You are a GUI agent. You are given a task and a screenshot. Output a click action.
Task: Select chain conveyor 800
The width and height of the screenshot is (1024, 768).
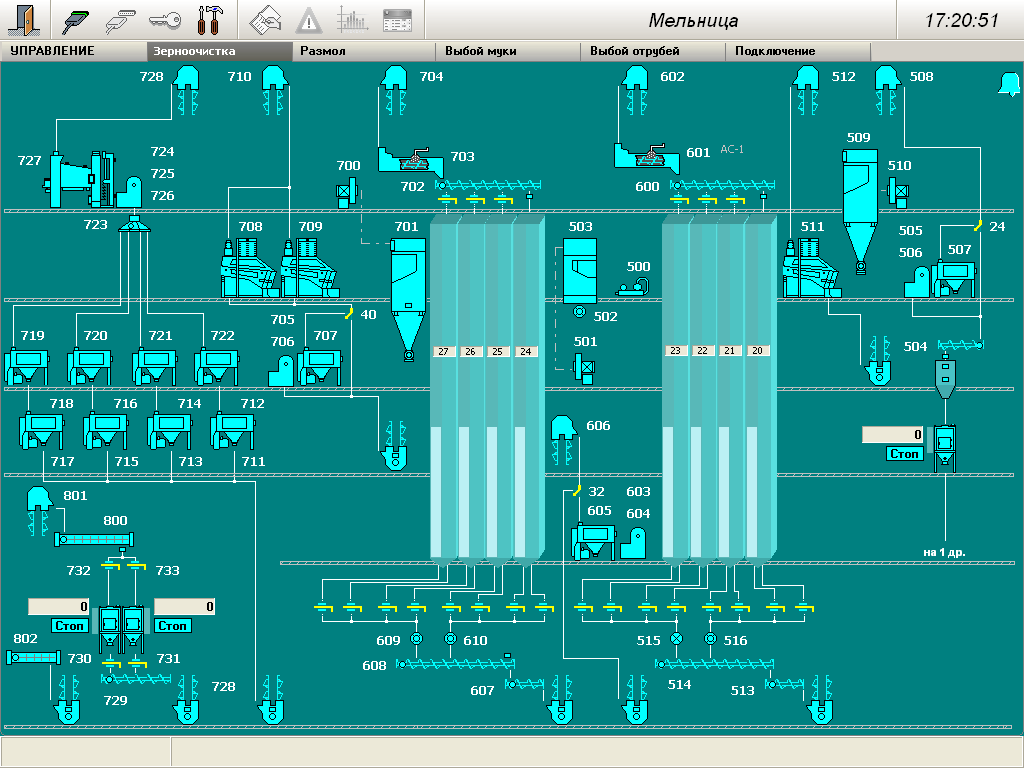tap(93, 540)
